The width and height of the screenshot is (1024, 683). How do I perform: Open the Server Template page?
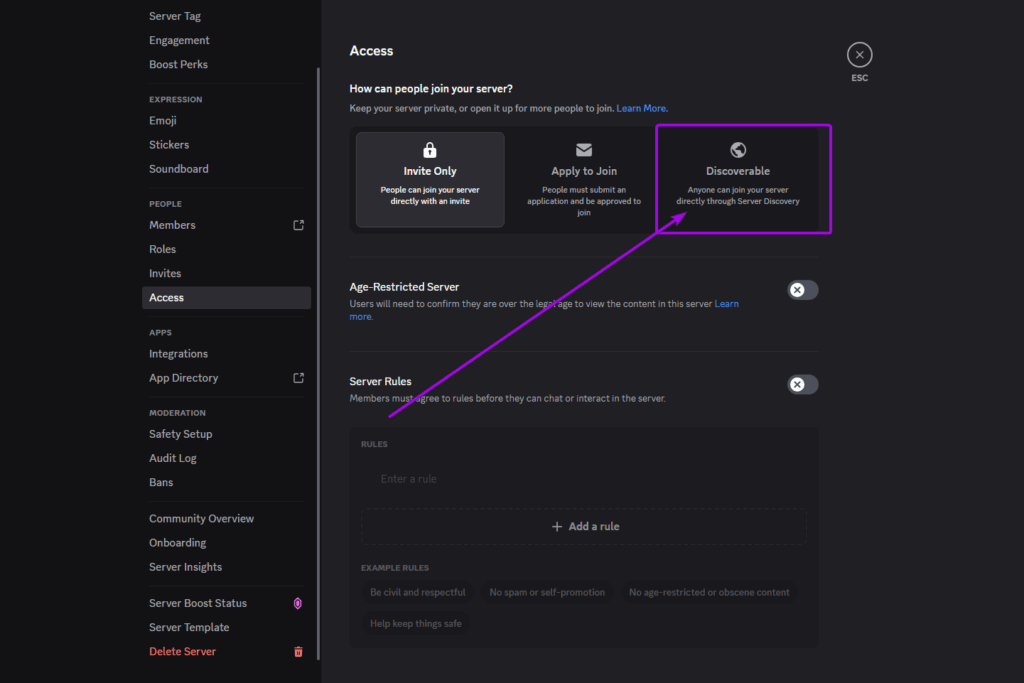[x=189, y=627]
